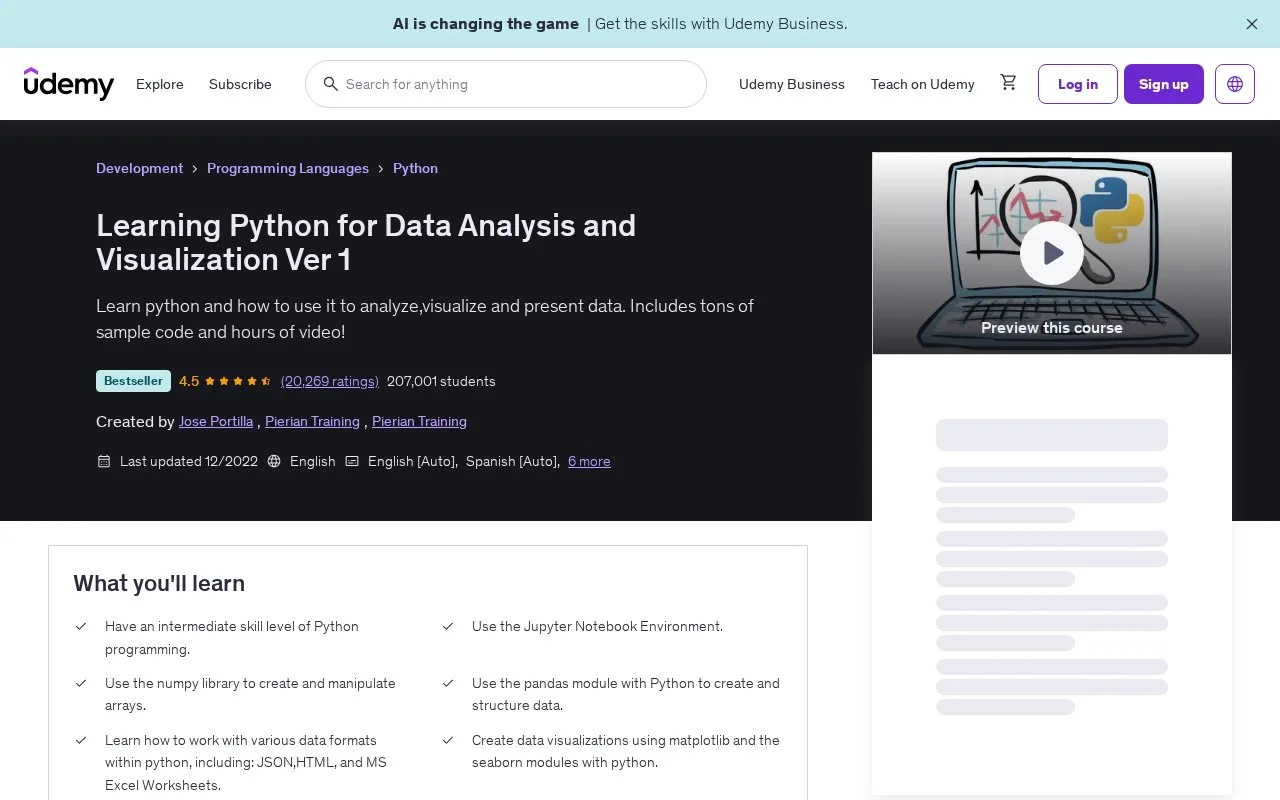Click the matplotlib and seaborn learning item
Viewport: 1280px width, 800px height.
point(626,751)
